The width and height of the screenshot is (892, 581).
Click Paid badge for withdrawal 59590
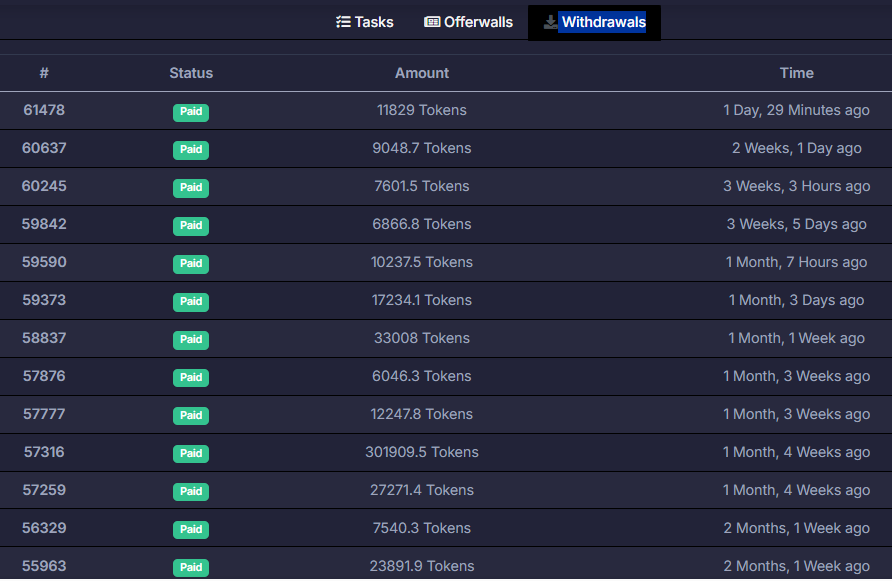point(191,263)
